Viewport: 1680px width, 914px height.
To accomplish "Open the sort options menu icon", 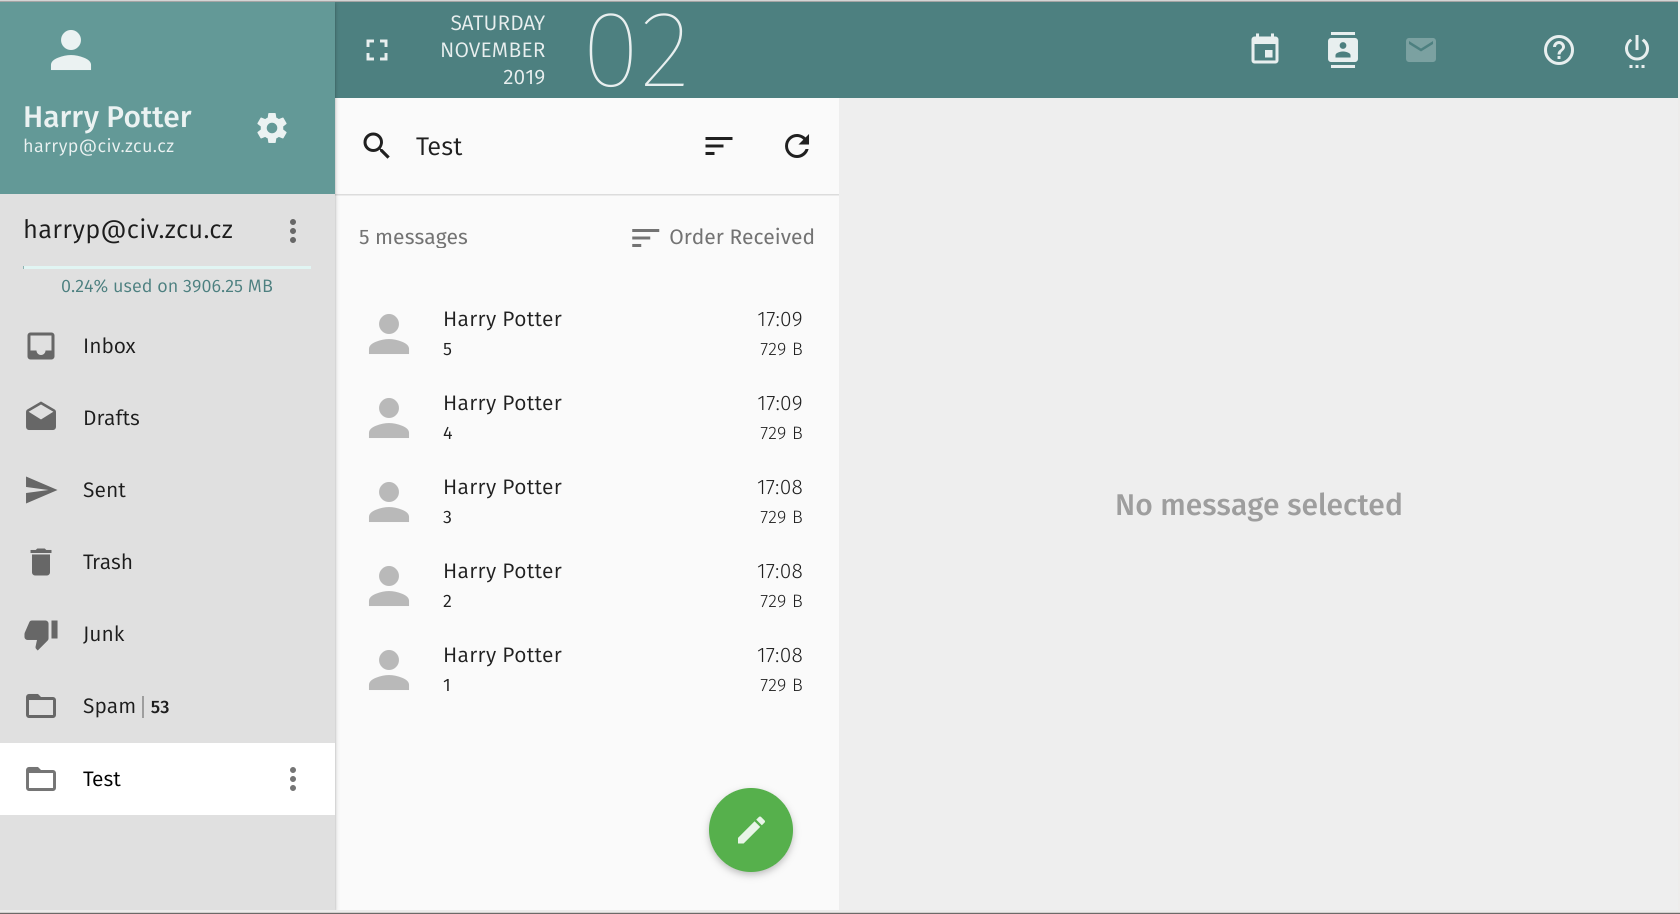I will click(718, 146).
